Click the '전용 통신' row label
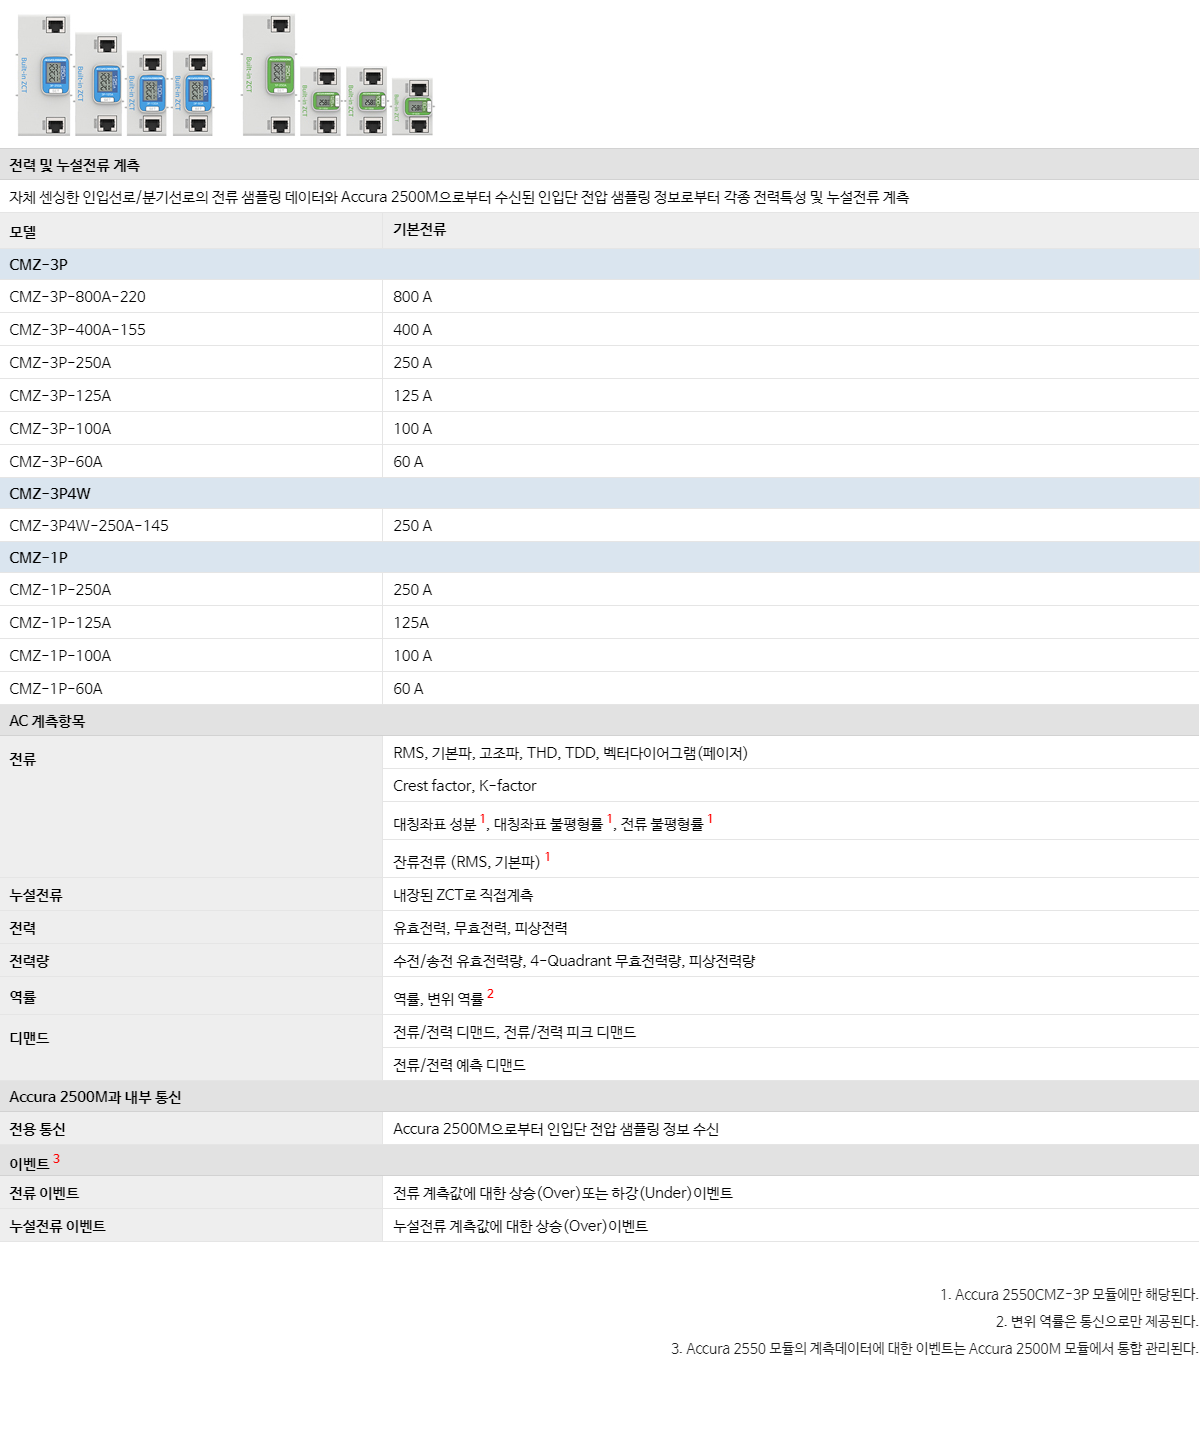The image size is (1200, 1430). tap(37, 1129)
